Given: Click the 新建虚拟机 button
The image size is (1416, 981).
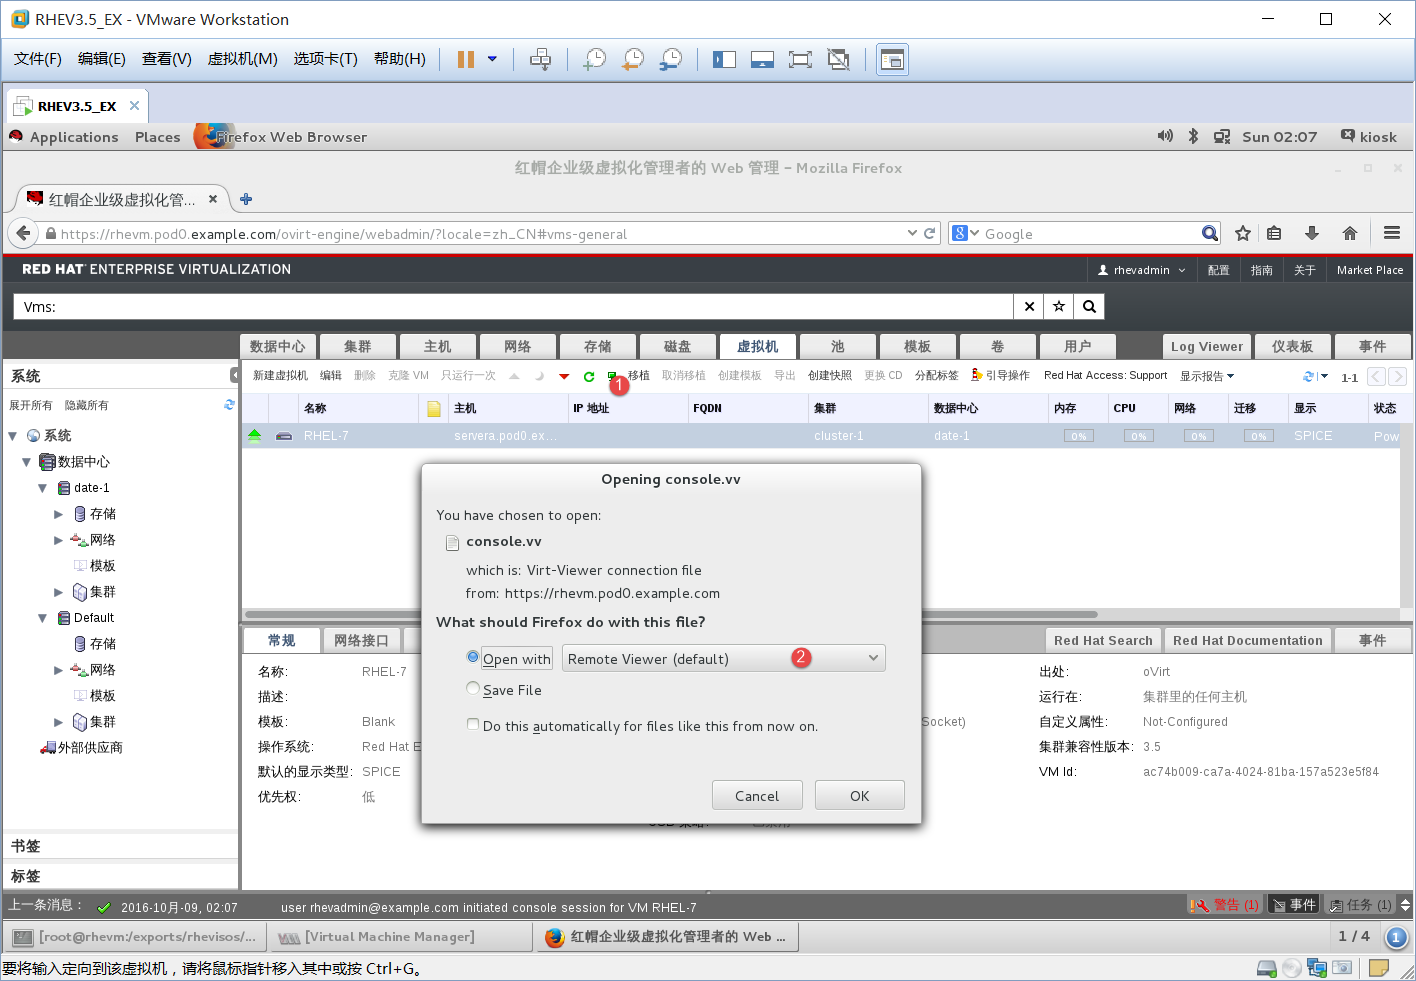Looking at the screenshot, I should point(280,376).
